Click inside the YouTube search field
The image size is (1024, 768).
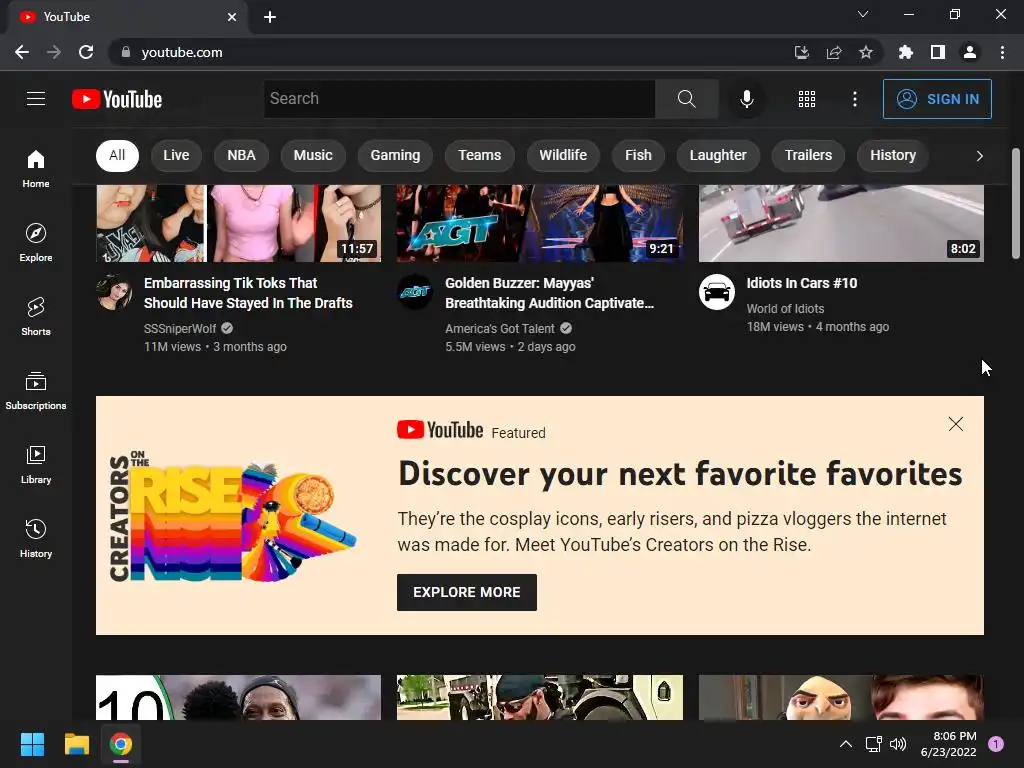pos(459,99)
